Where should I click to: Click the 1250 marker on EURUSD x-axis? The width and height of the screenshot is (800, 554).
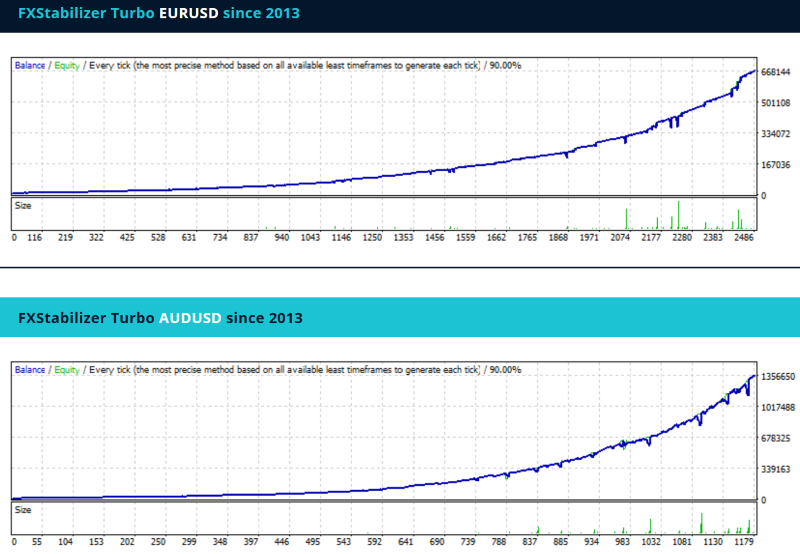372,238
